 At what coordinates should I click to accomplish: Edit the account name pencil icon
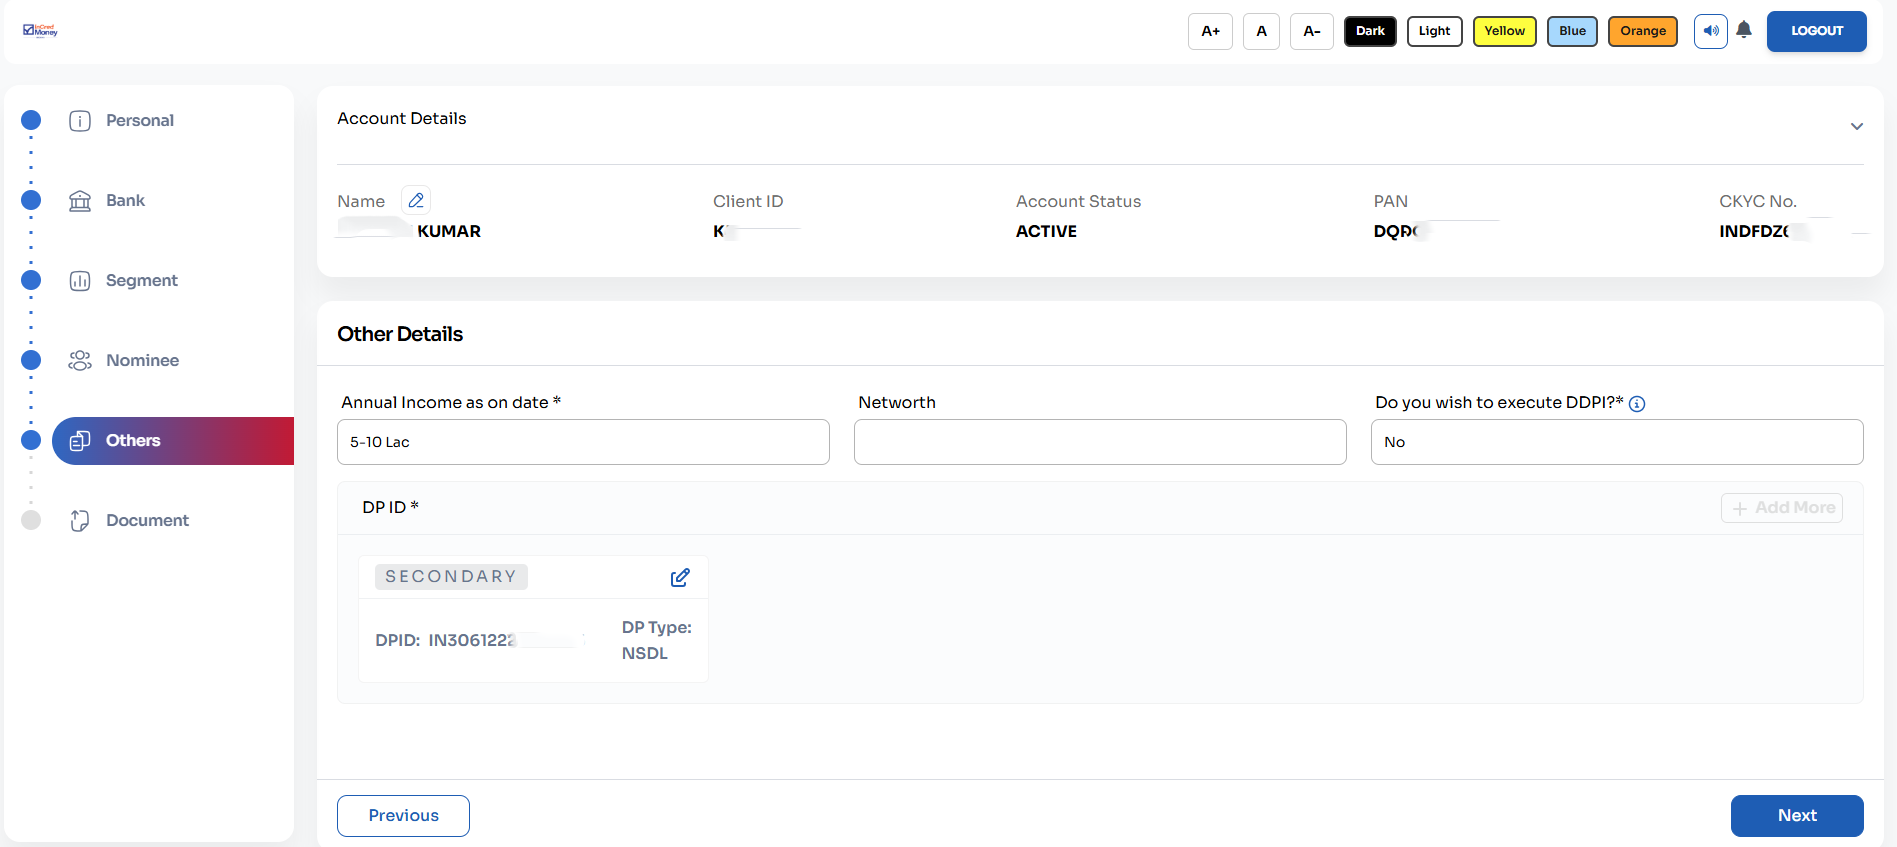coord(416,200)
